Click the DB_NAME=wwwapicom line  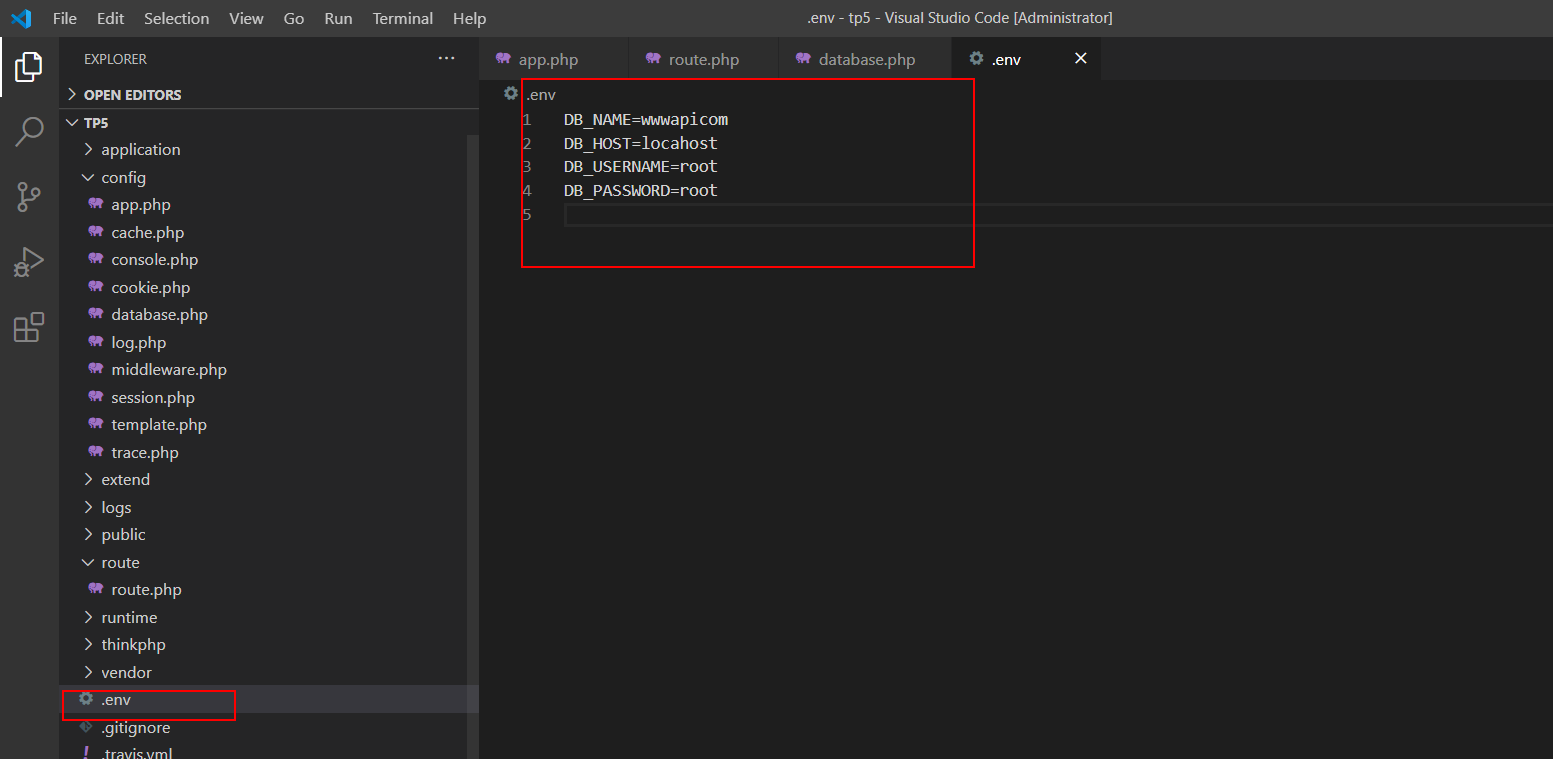(646, 119)
